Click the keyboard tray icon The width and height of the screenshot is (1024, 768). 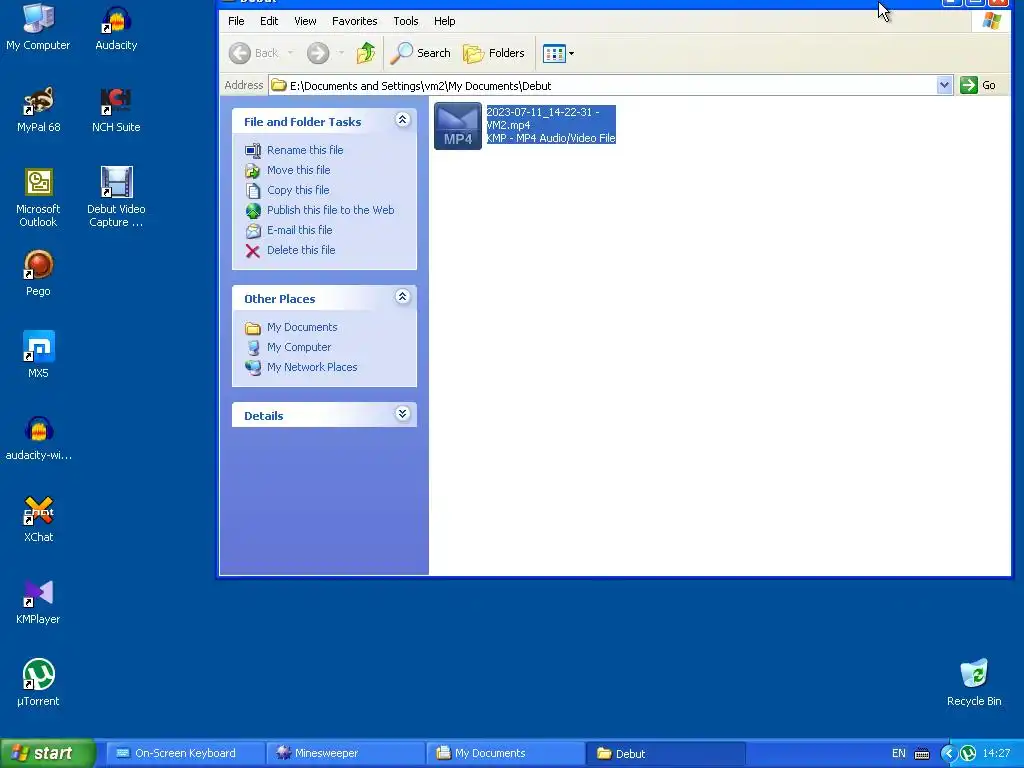(922, 754)
